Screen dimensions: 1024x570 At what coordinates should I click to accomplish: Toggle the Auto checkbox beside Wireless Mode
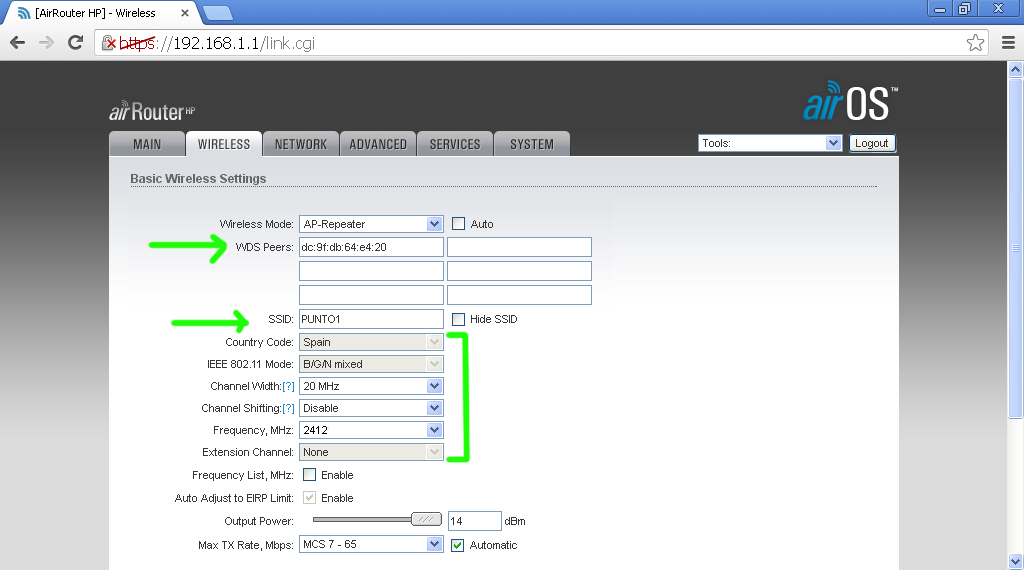(x=458, y=224)
